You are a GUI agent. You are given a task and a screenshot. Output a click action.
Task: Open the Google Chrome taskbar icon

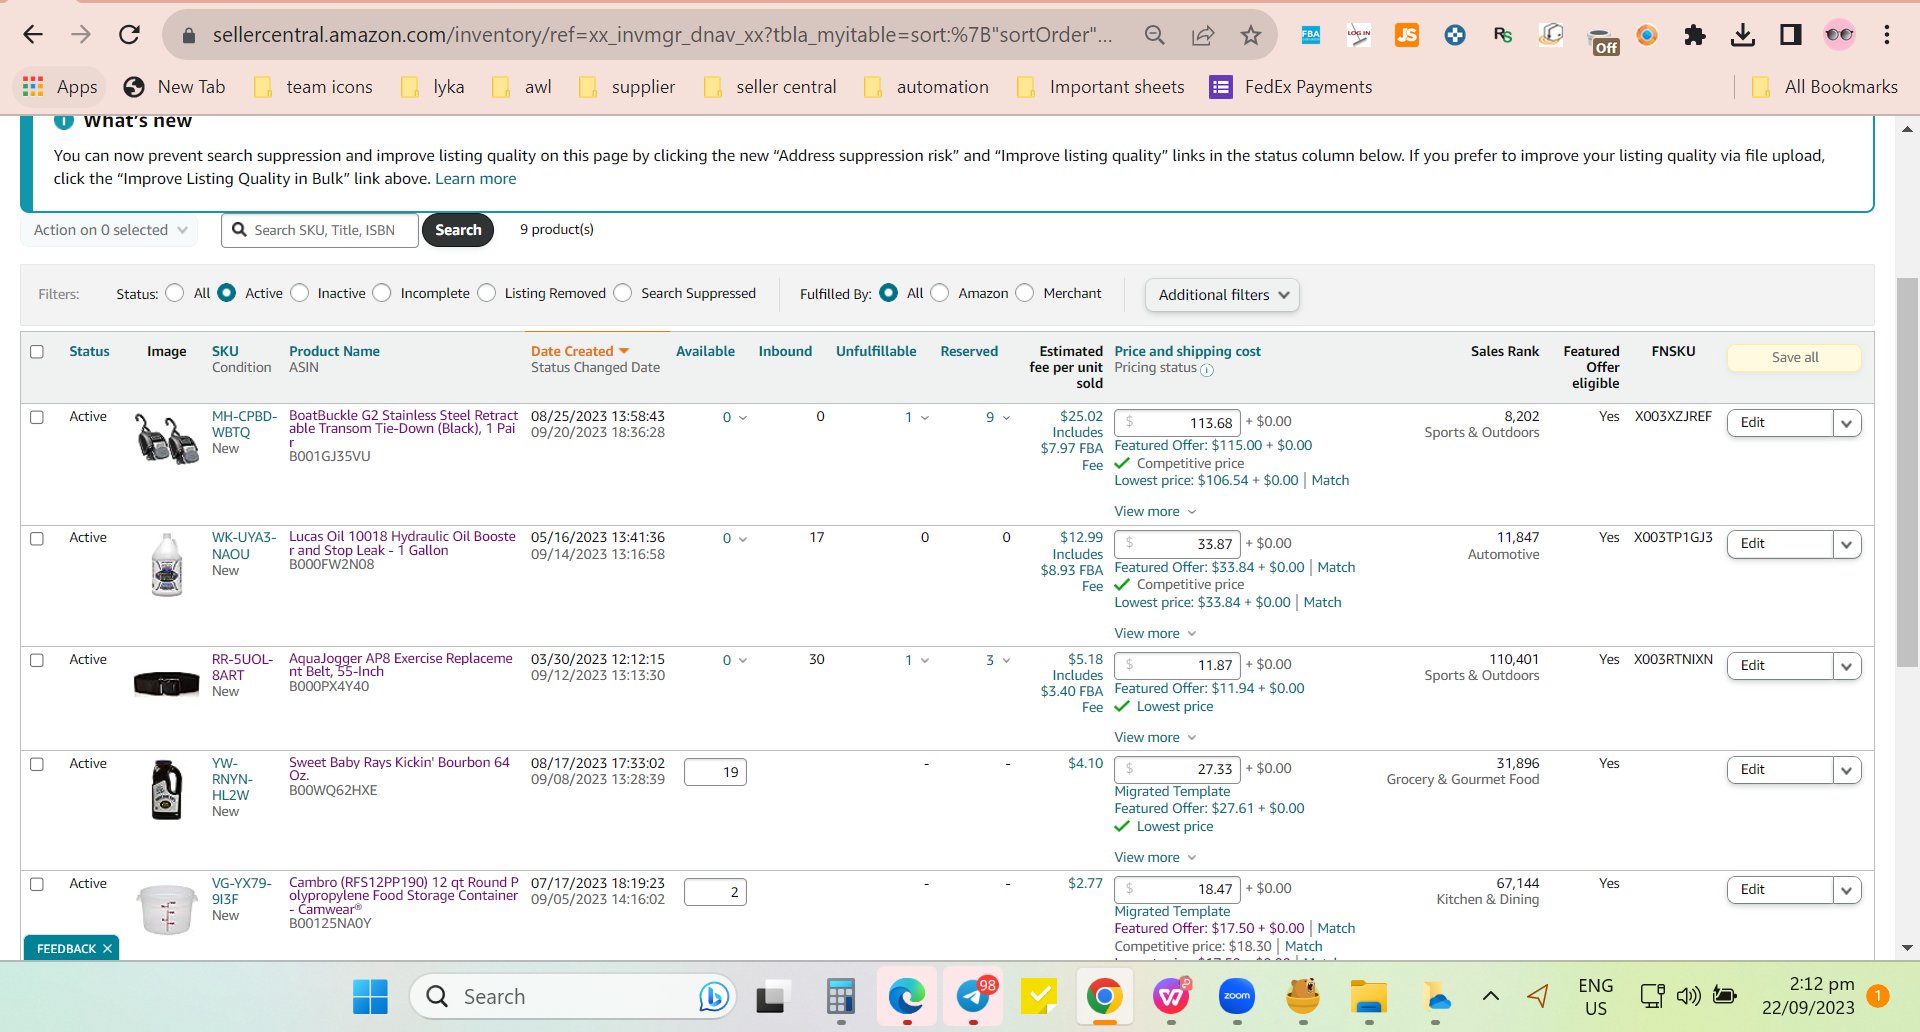click(1105, 996)
